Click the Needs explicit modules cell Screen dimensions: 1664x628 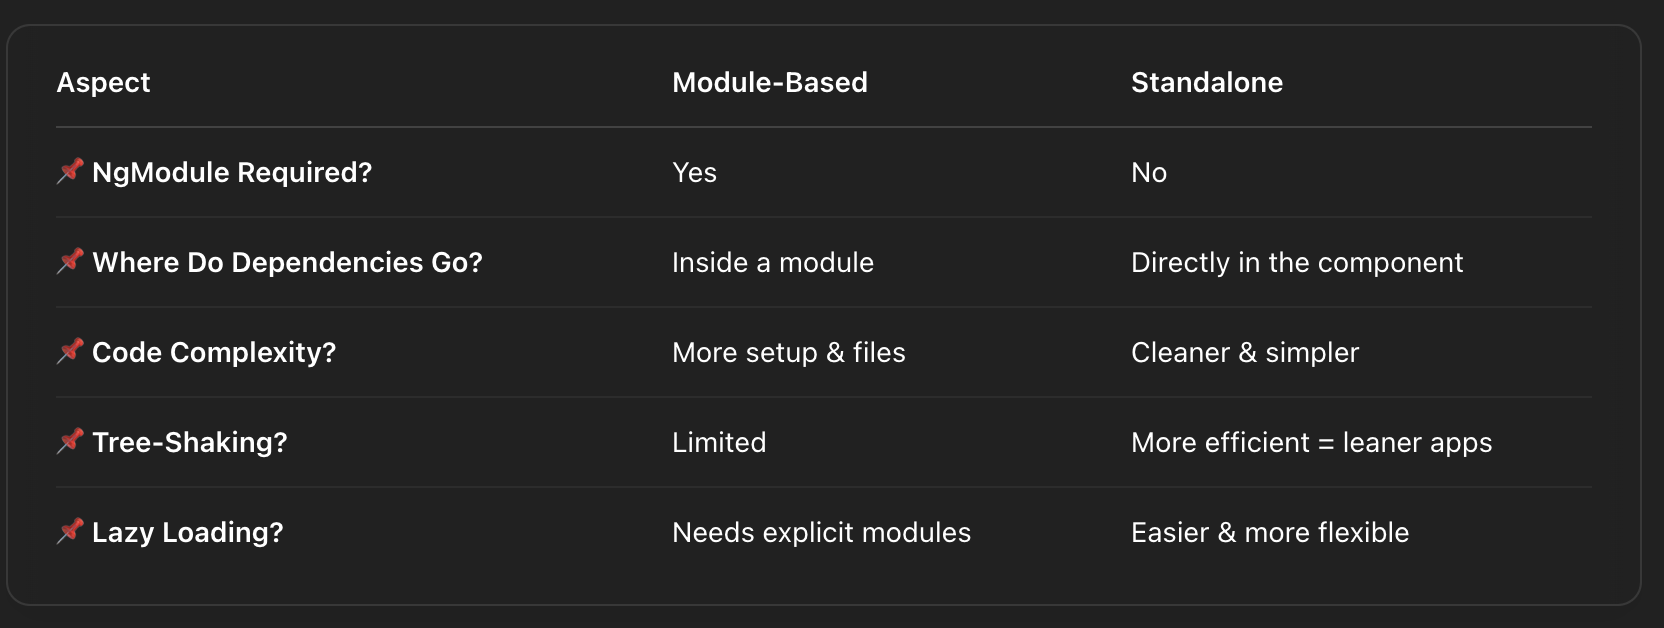tap(821, 532)
